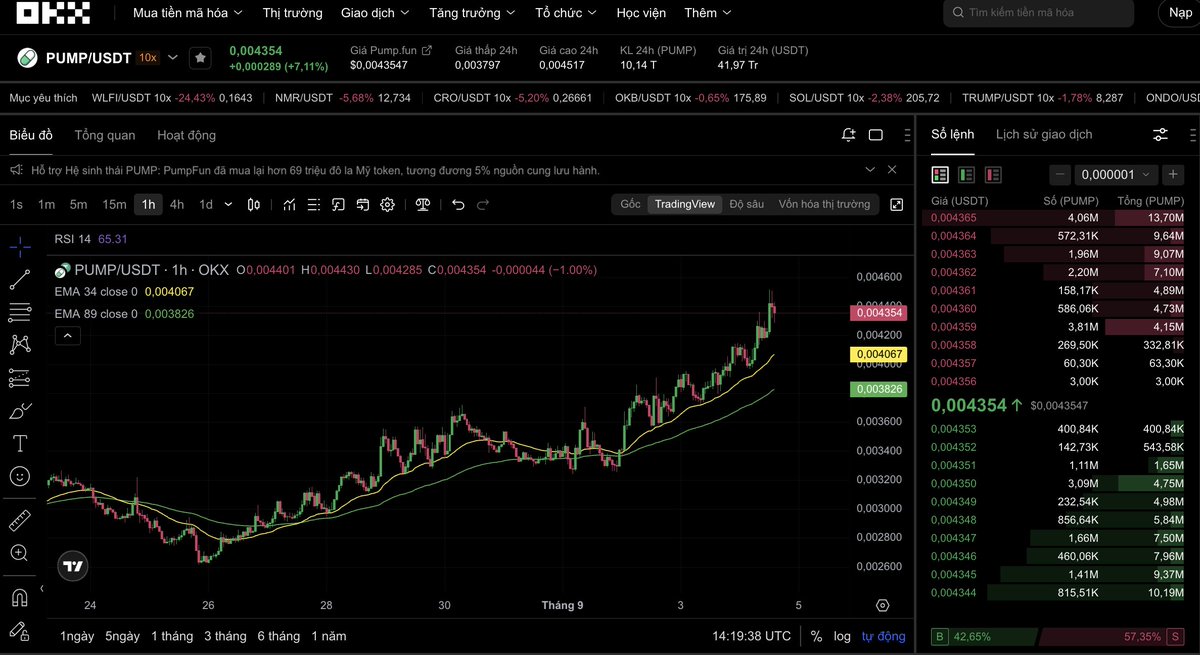This screenshot has width=1200, height=655.
Task: Click the crypto search input field
Action: tap(1039, 13)
